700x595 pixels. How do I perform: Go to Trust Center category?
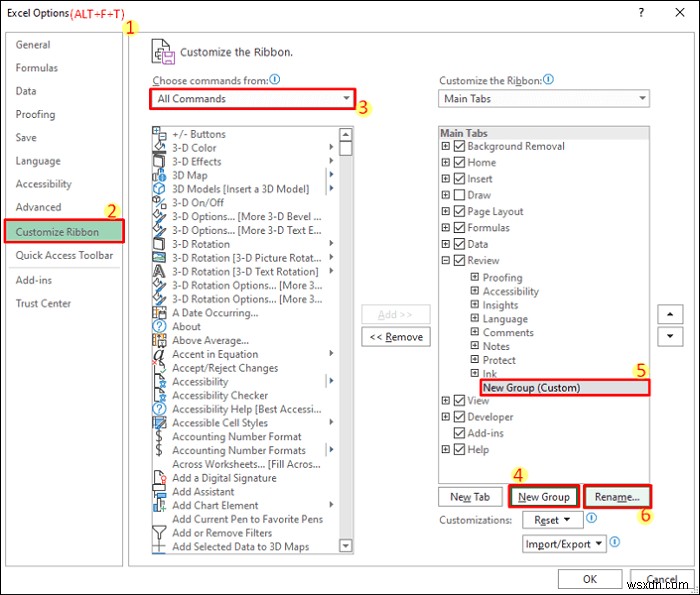43,304
